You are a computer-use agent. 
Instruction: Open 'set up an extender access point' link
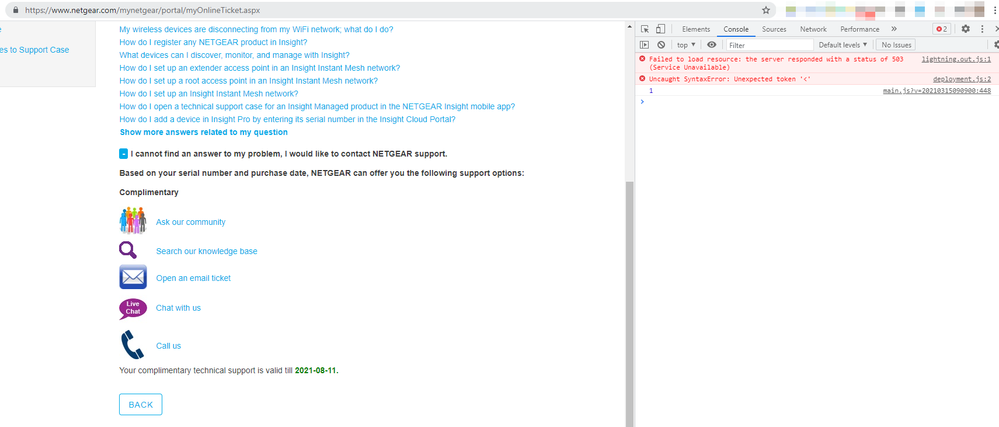(259, 68)
